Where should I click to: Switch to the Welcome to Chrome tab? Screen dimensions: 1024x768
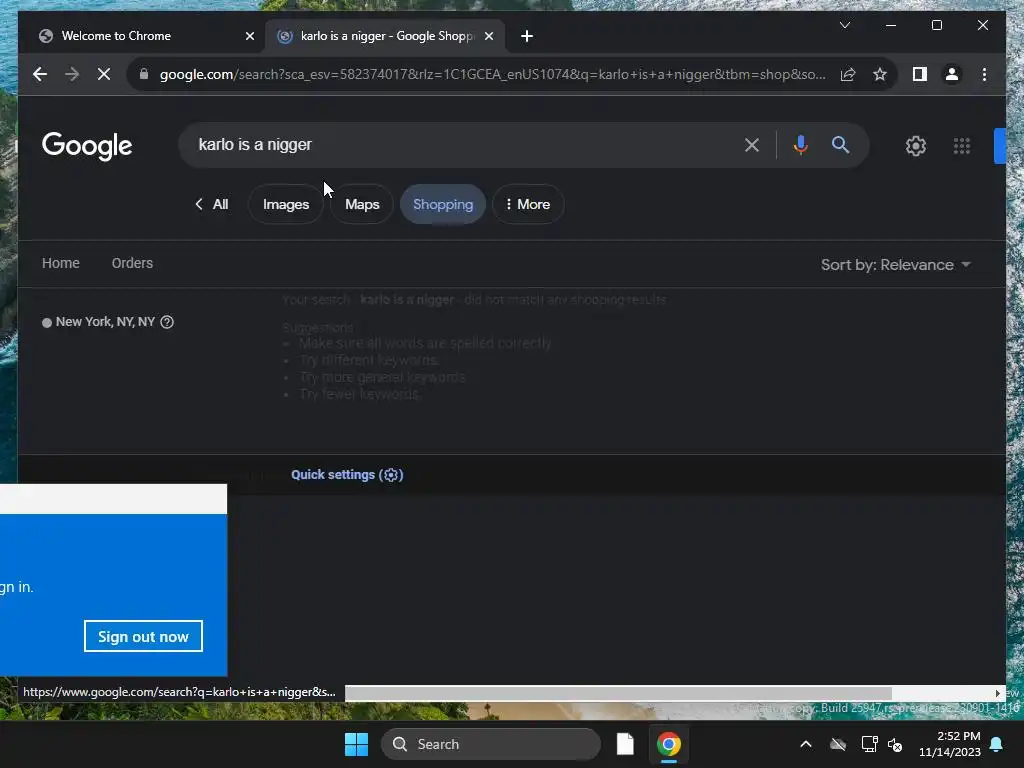tap(143, 37)
